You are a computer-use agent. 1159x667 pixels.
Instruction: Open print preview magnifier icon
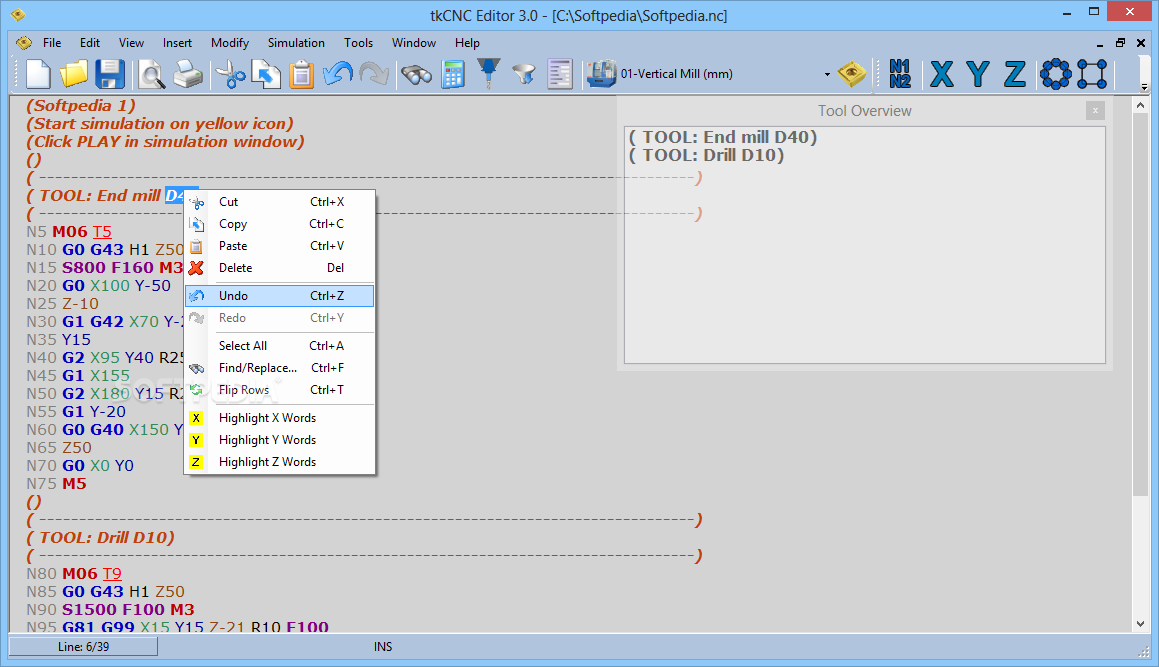click(152, 74)
